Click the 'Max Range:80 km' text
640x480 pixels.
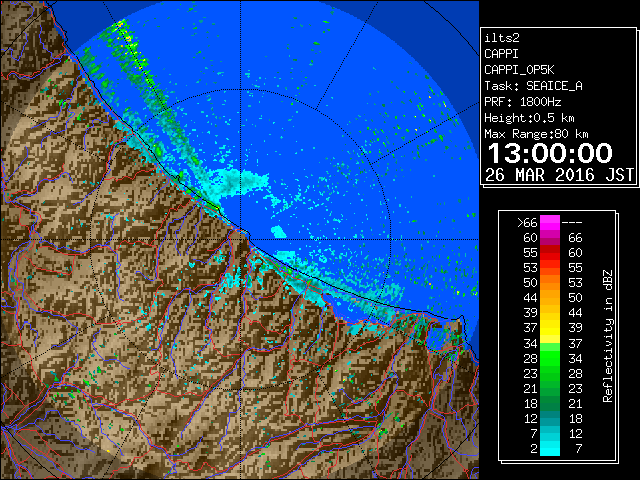click(536, 134)
